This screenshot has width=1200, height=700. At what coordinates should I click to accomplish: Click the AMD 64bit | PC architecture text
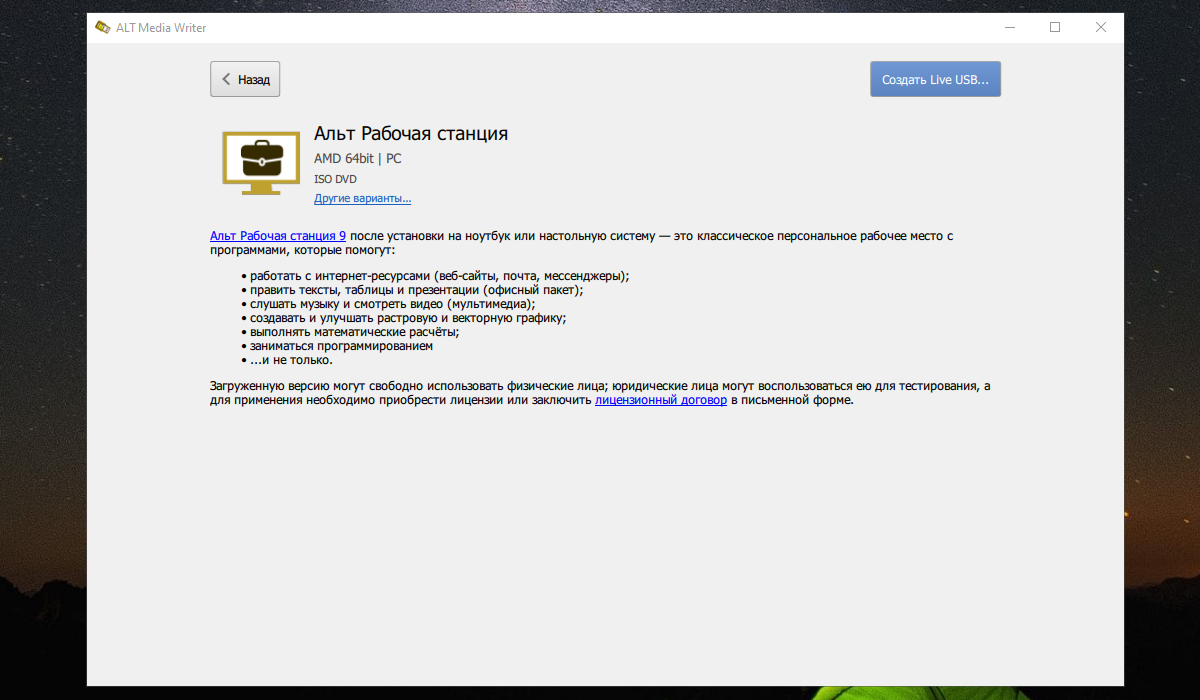click(x=357, y=159)
